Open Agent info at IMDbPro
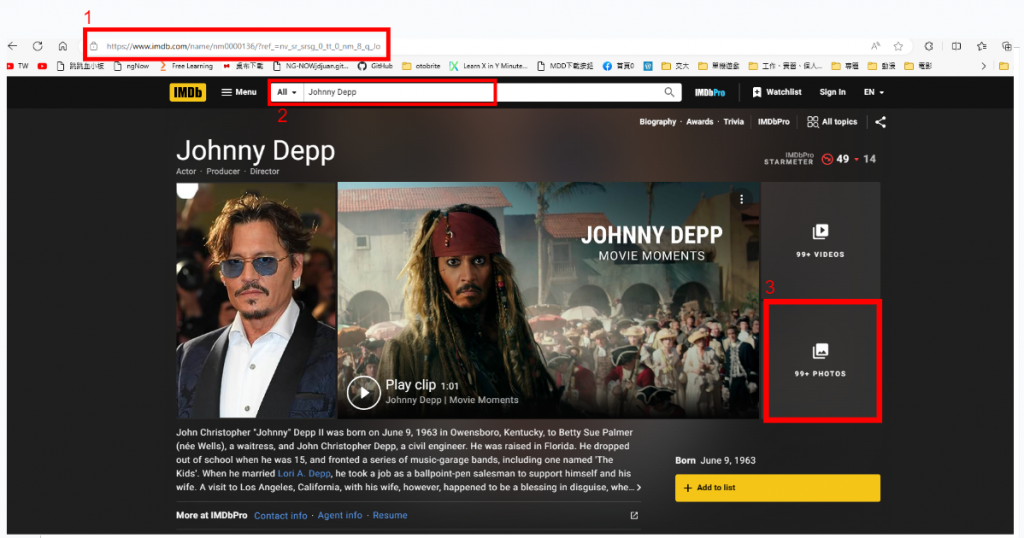The width and height of the screenshot is (1024, 538). pos(340,516)
